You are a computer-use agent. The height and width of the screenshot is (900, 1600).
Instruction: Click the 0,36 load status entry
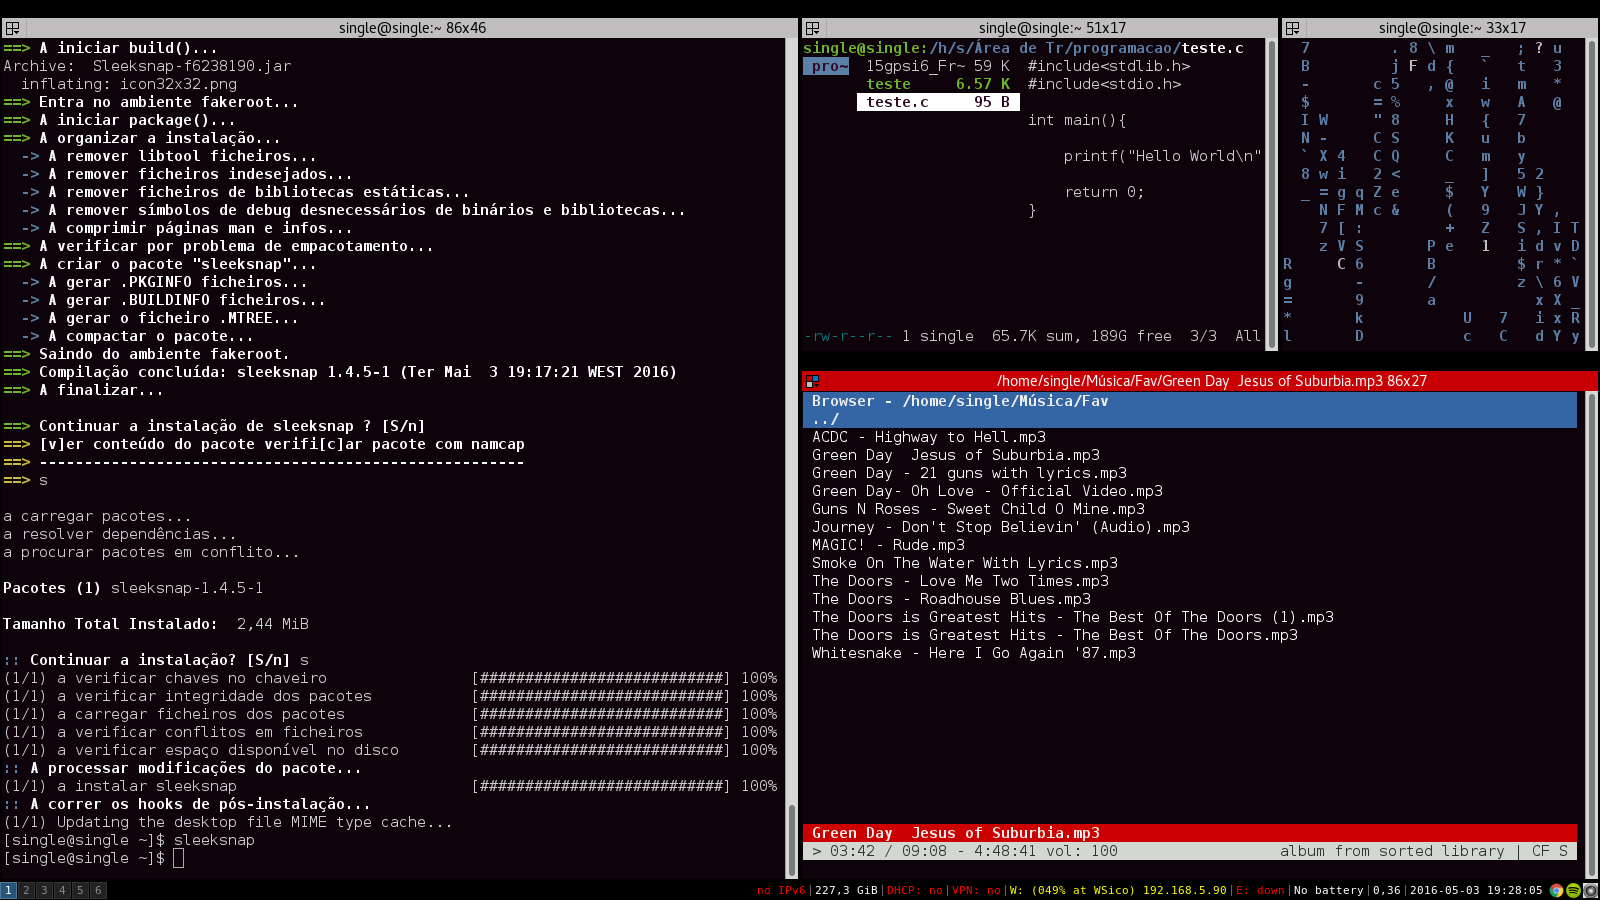point(1386,890)
